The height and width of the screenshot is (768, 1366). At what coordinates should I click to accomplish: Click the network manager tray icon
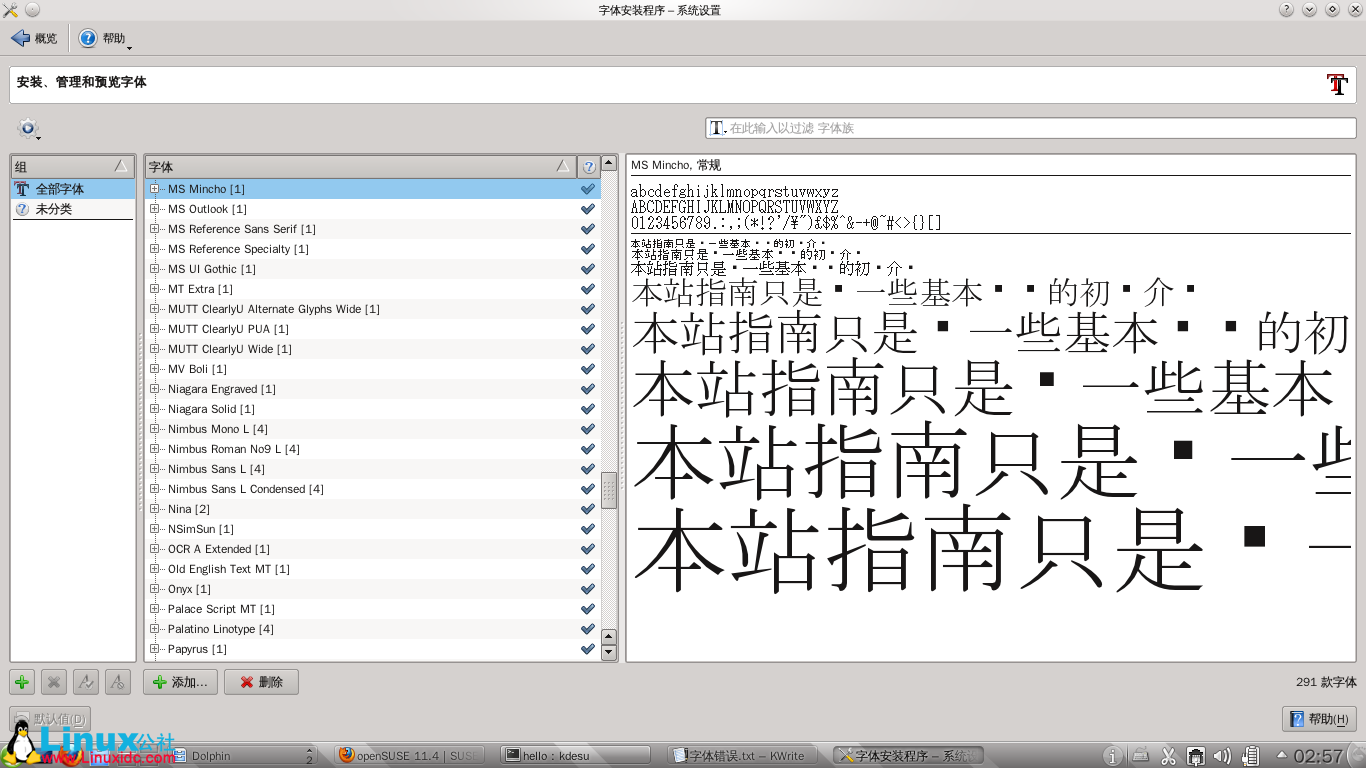point(1195,756)
